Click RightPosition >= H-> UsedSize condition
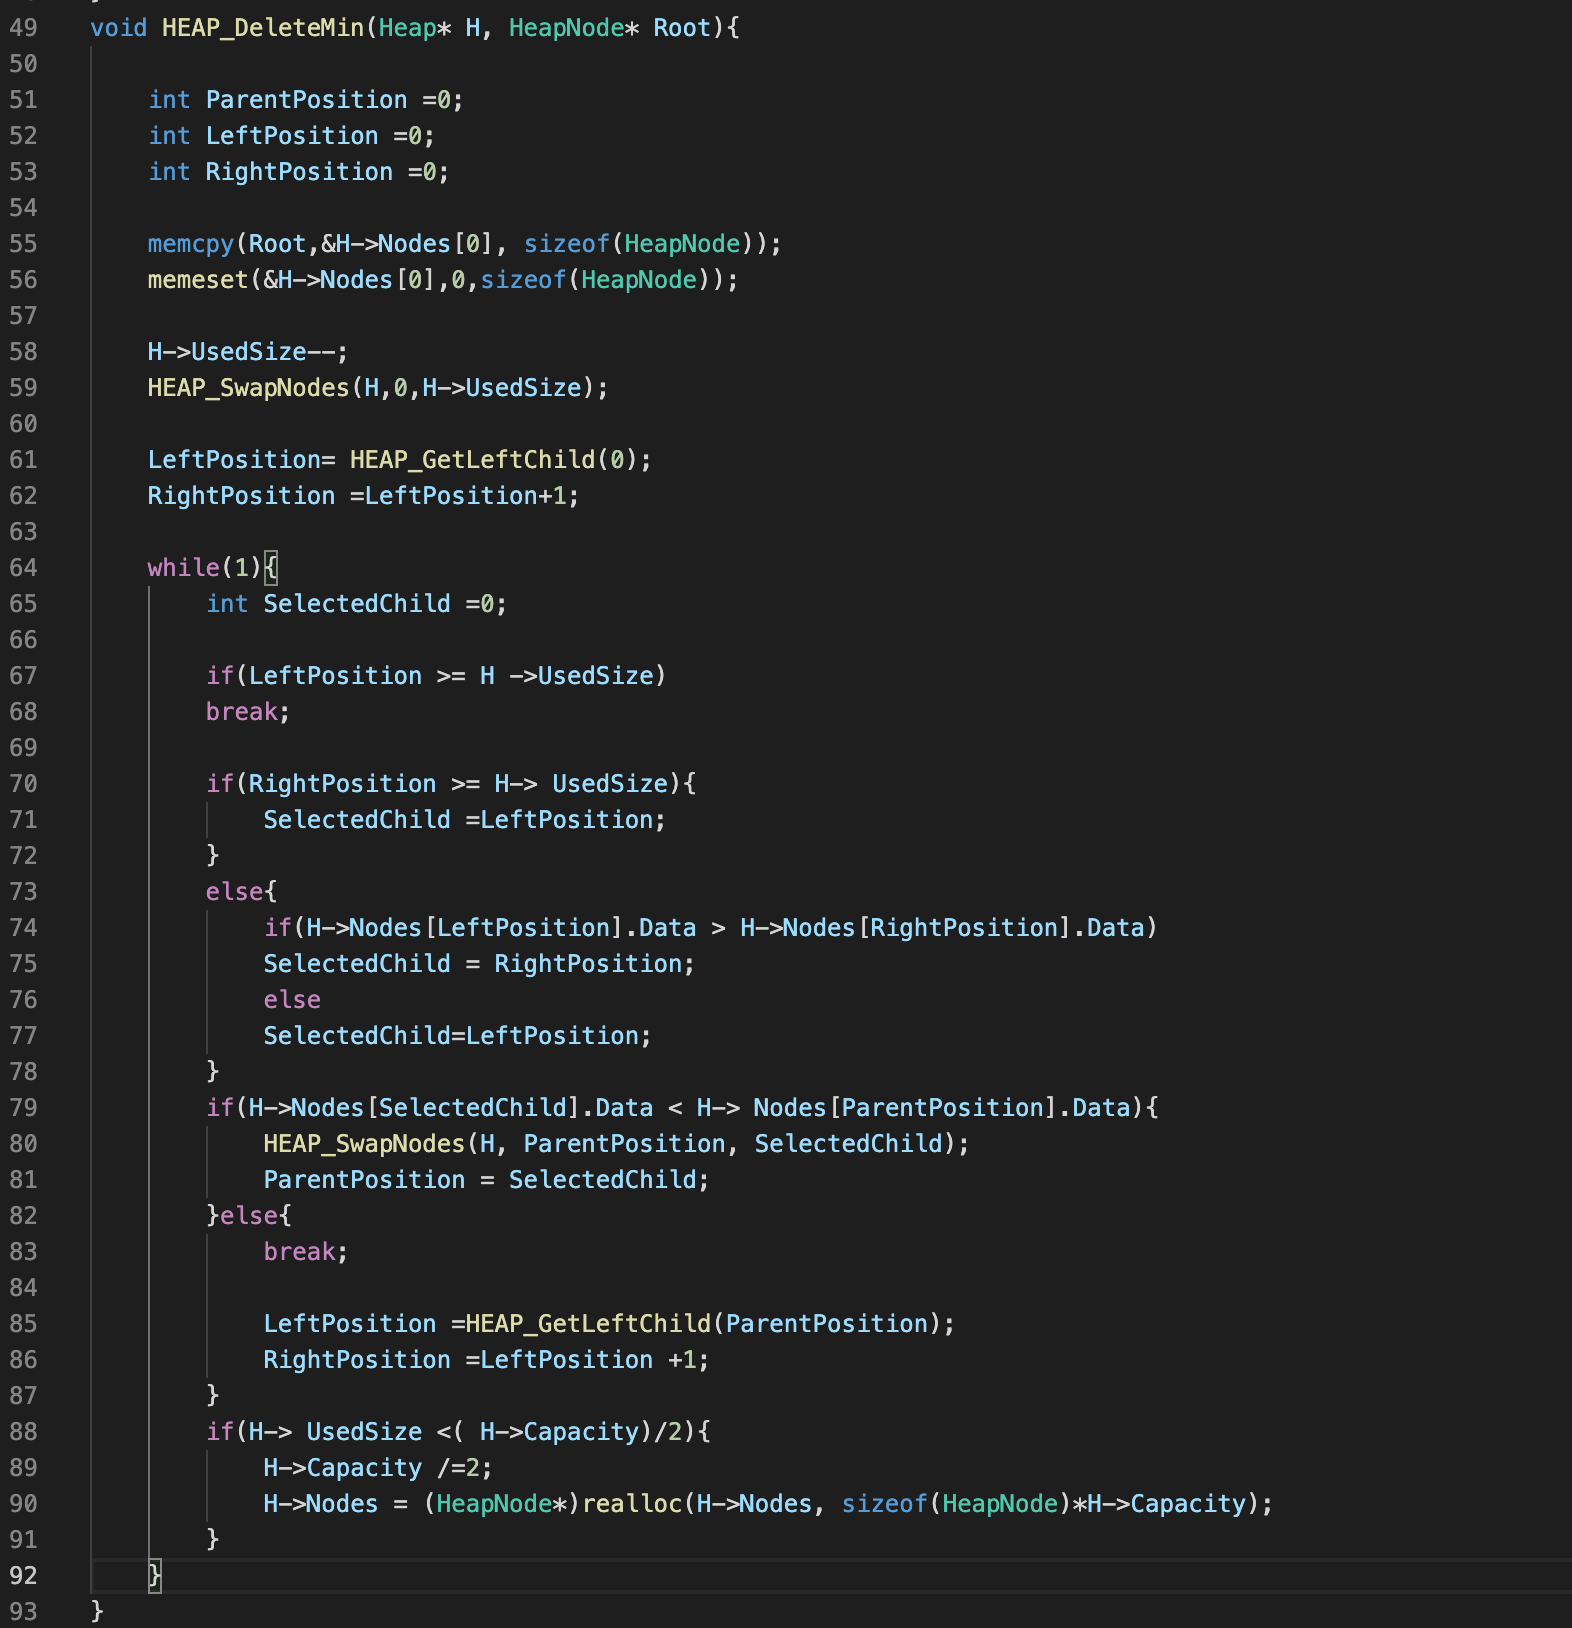Image resolution: width=1572 pixels, height=1628 pixels. pos(458,784)
